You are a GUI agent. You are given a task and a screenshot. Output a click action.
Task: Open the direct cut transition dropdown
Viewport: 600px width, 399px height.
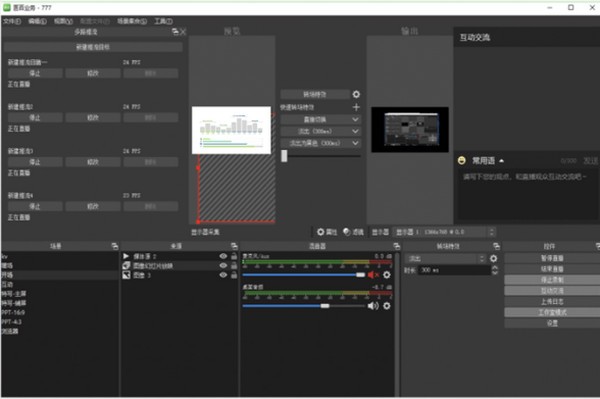355,119
